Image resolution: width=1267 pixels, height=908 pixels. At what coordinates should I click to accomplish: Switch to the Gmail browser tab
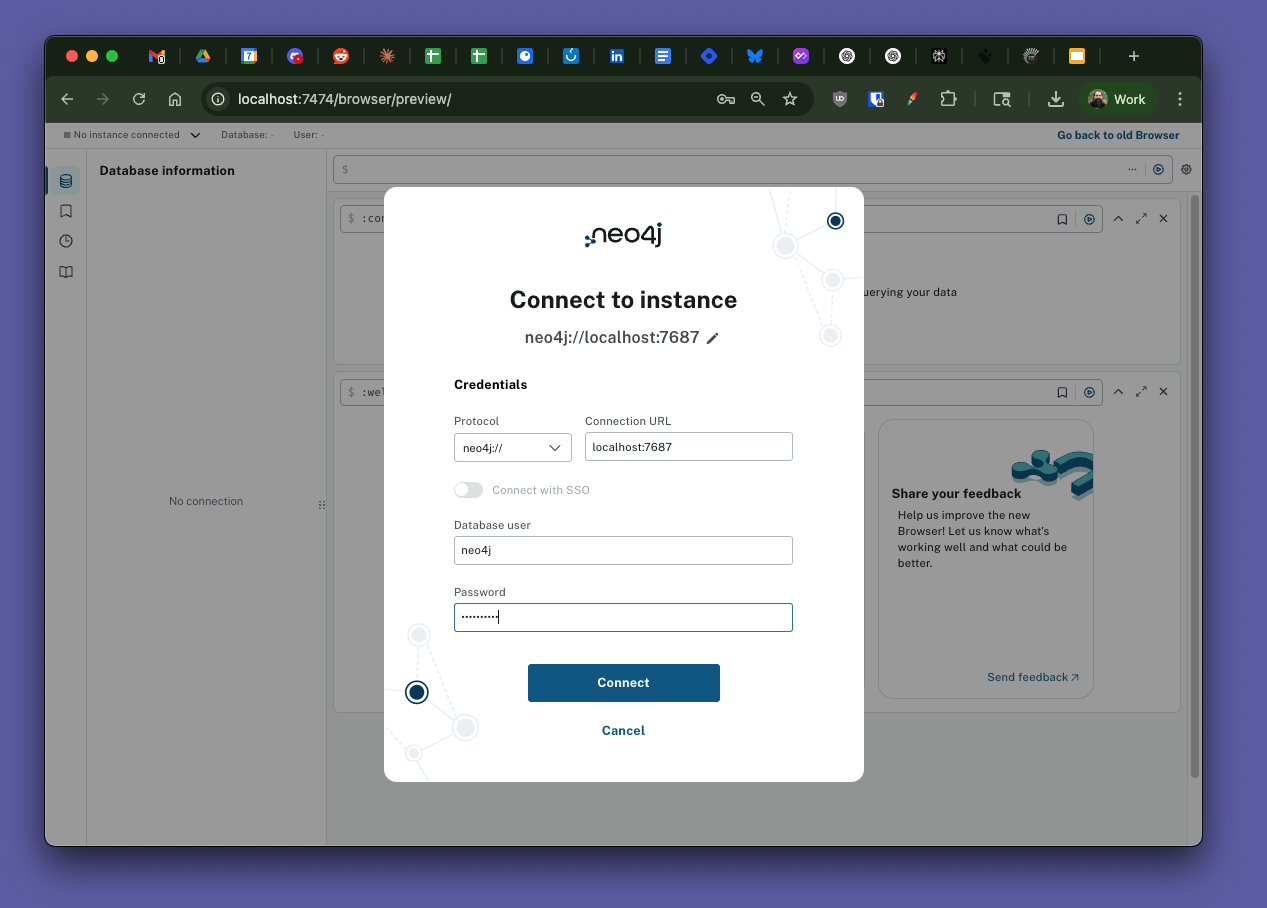tap(156, 56)
